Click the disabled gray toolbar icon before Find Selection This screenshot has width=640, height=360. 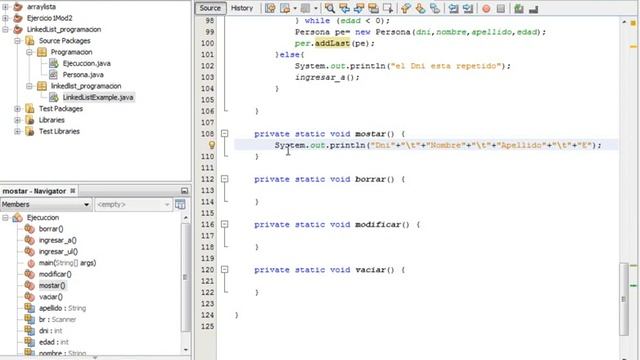305,8
